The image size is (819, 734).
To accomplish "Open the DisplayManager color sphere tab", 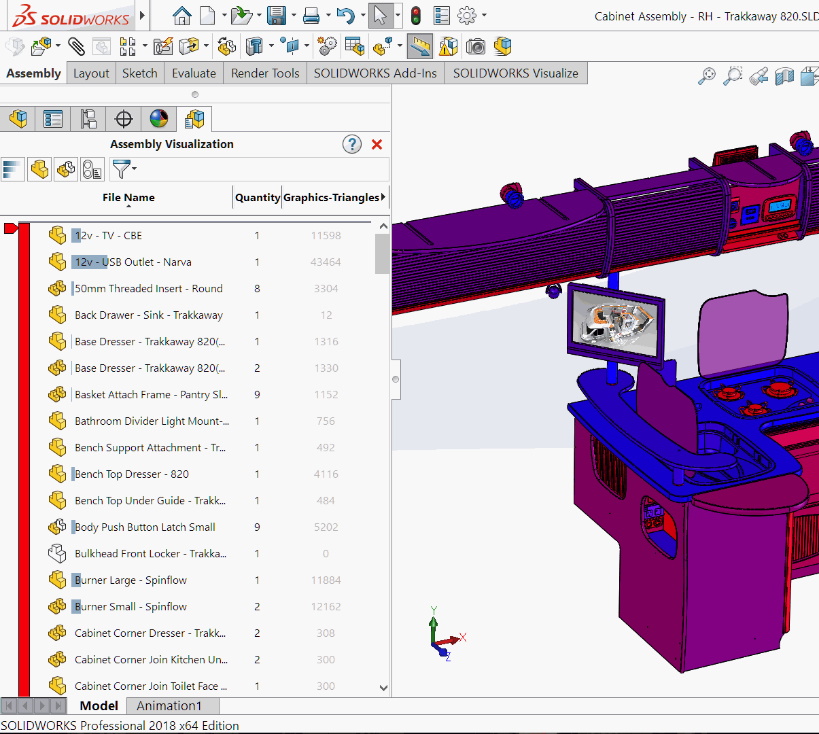I will tap(158, 119).
